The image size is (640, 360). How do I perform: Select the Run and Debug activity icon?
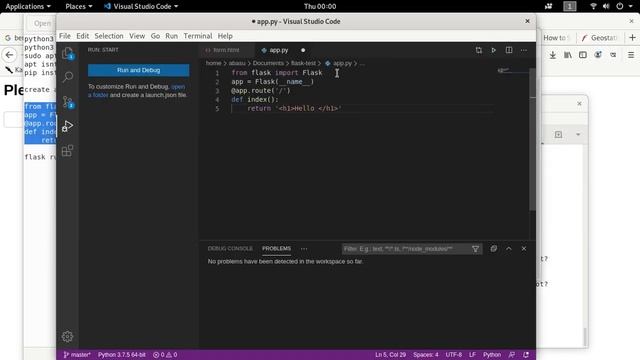point(68,126)
